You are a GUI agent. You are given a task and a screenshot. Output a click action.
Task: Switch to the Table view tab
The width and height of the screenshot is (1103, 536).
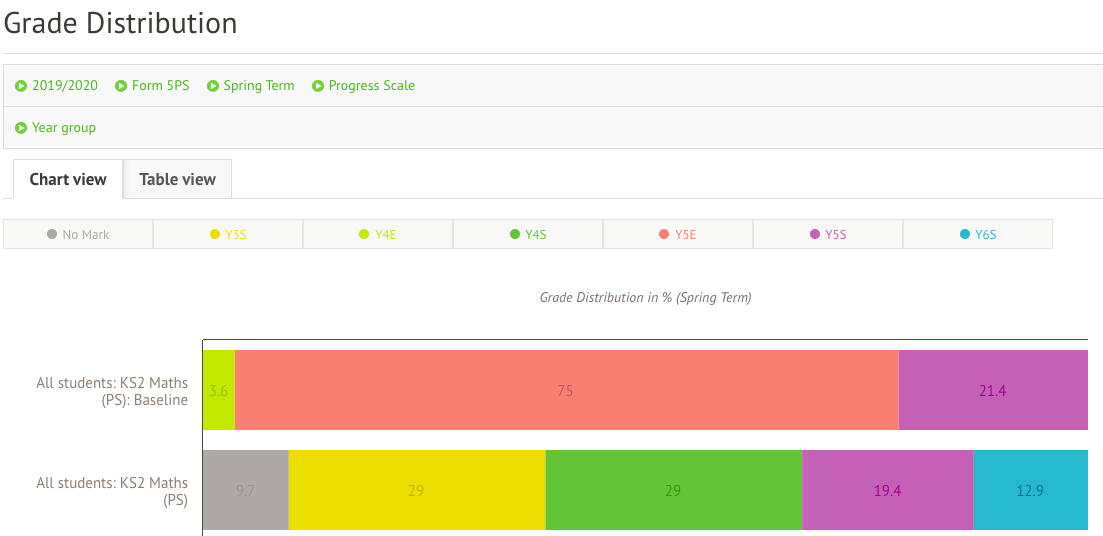(177, 180)
